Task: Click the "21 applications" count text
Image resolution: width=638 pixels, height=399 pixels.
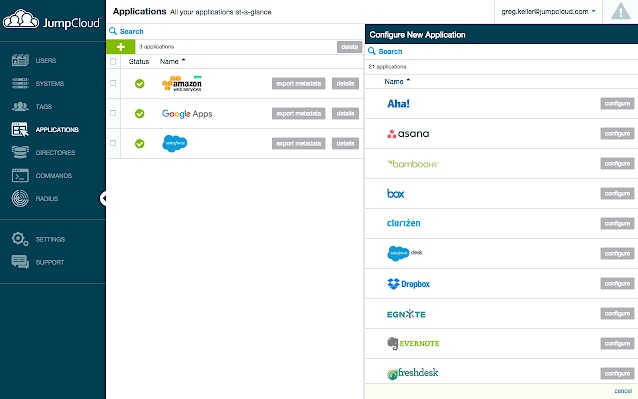Action: point(387,67)
